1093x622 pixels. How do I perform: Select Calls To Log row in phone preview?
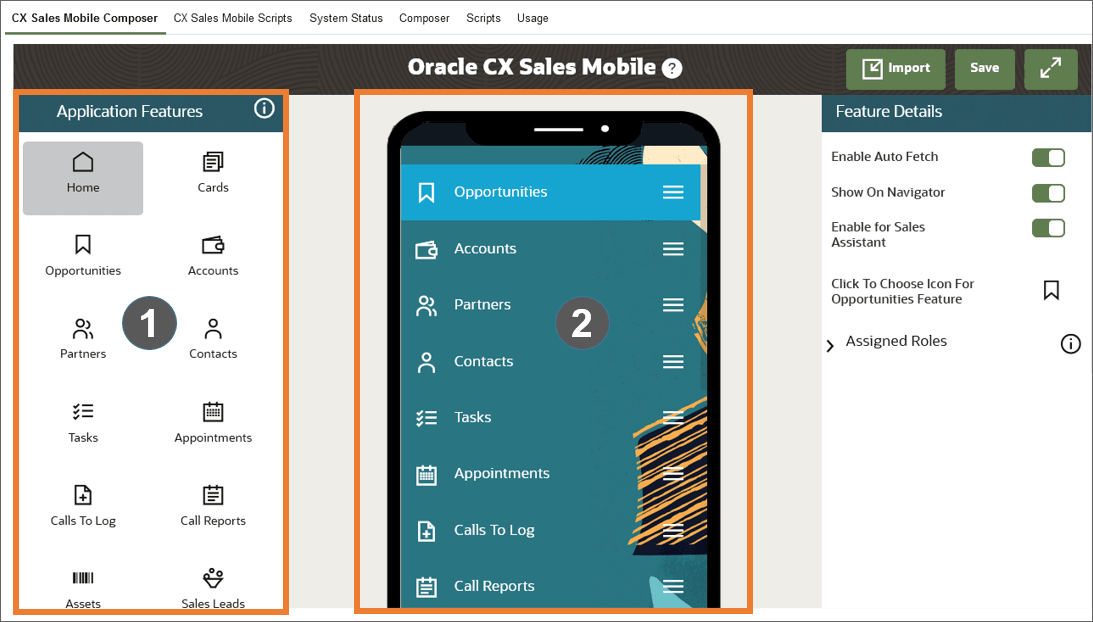(553, 530)
